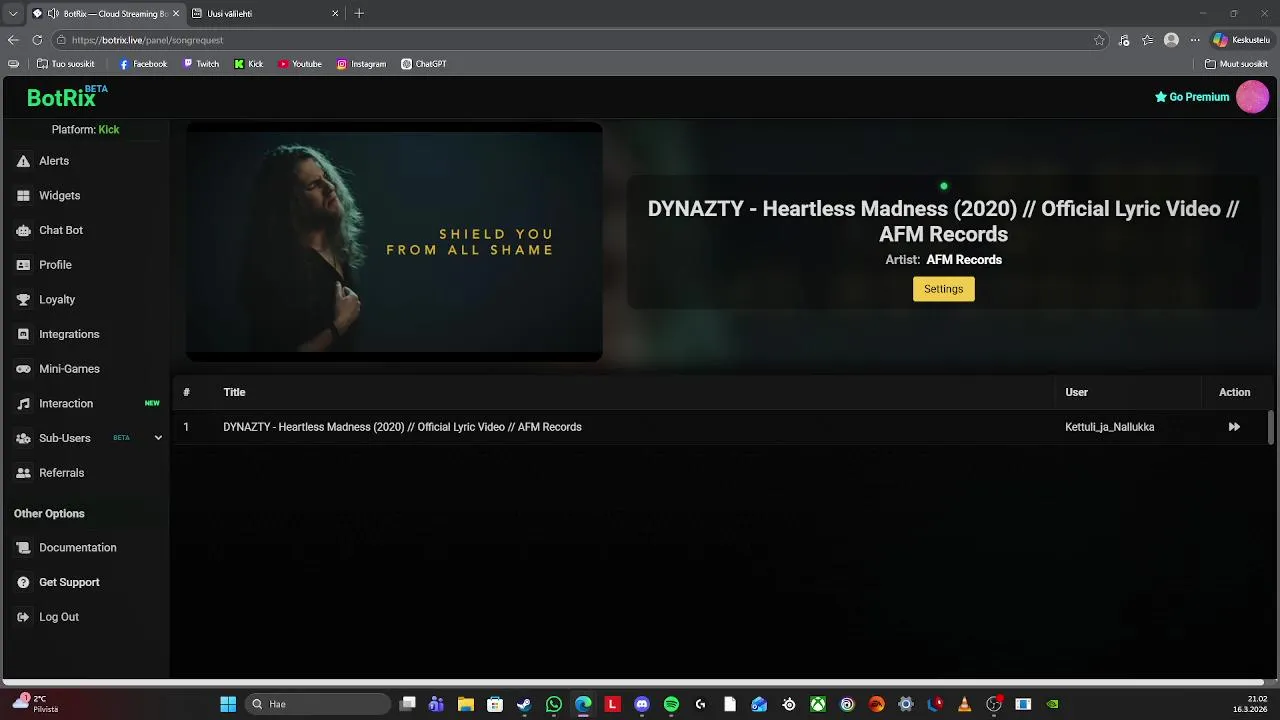Expand the Sub-Users chevron
Image resolution: width=1280 pixels, height=720 pixels.
[x=158, y=438]
